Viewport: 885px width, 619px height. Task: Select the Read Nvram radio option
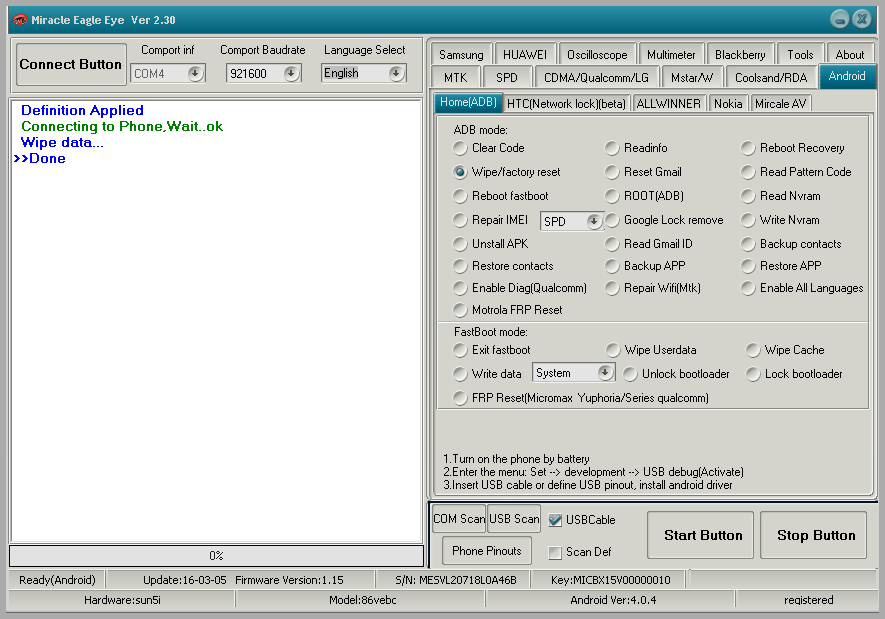tap(781, 196)
